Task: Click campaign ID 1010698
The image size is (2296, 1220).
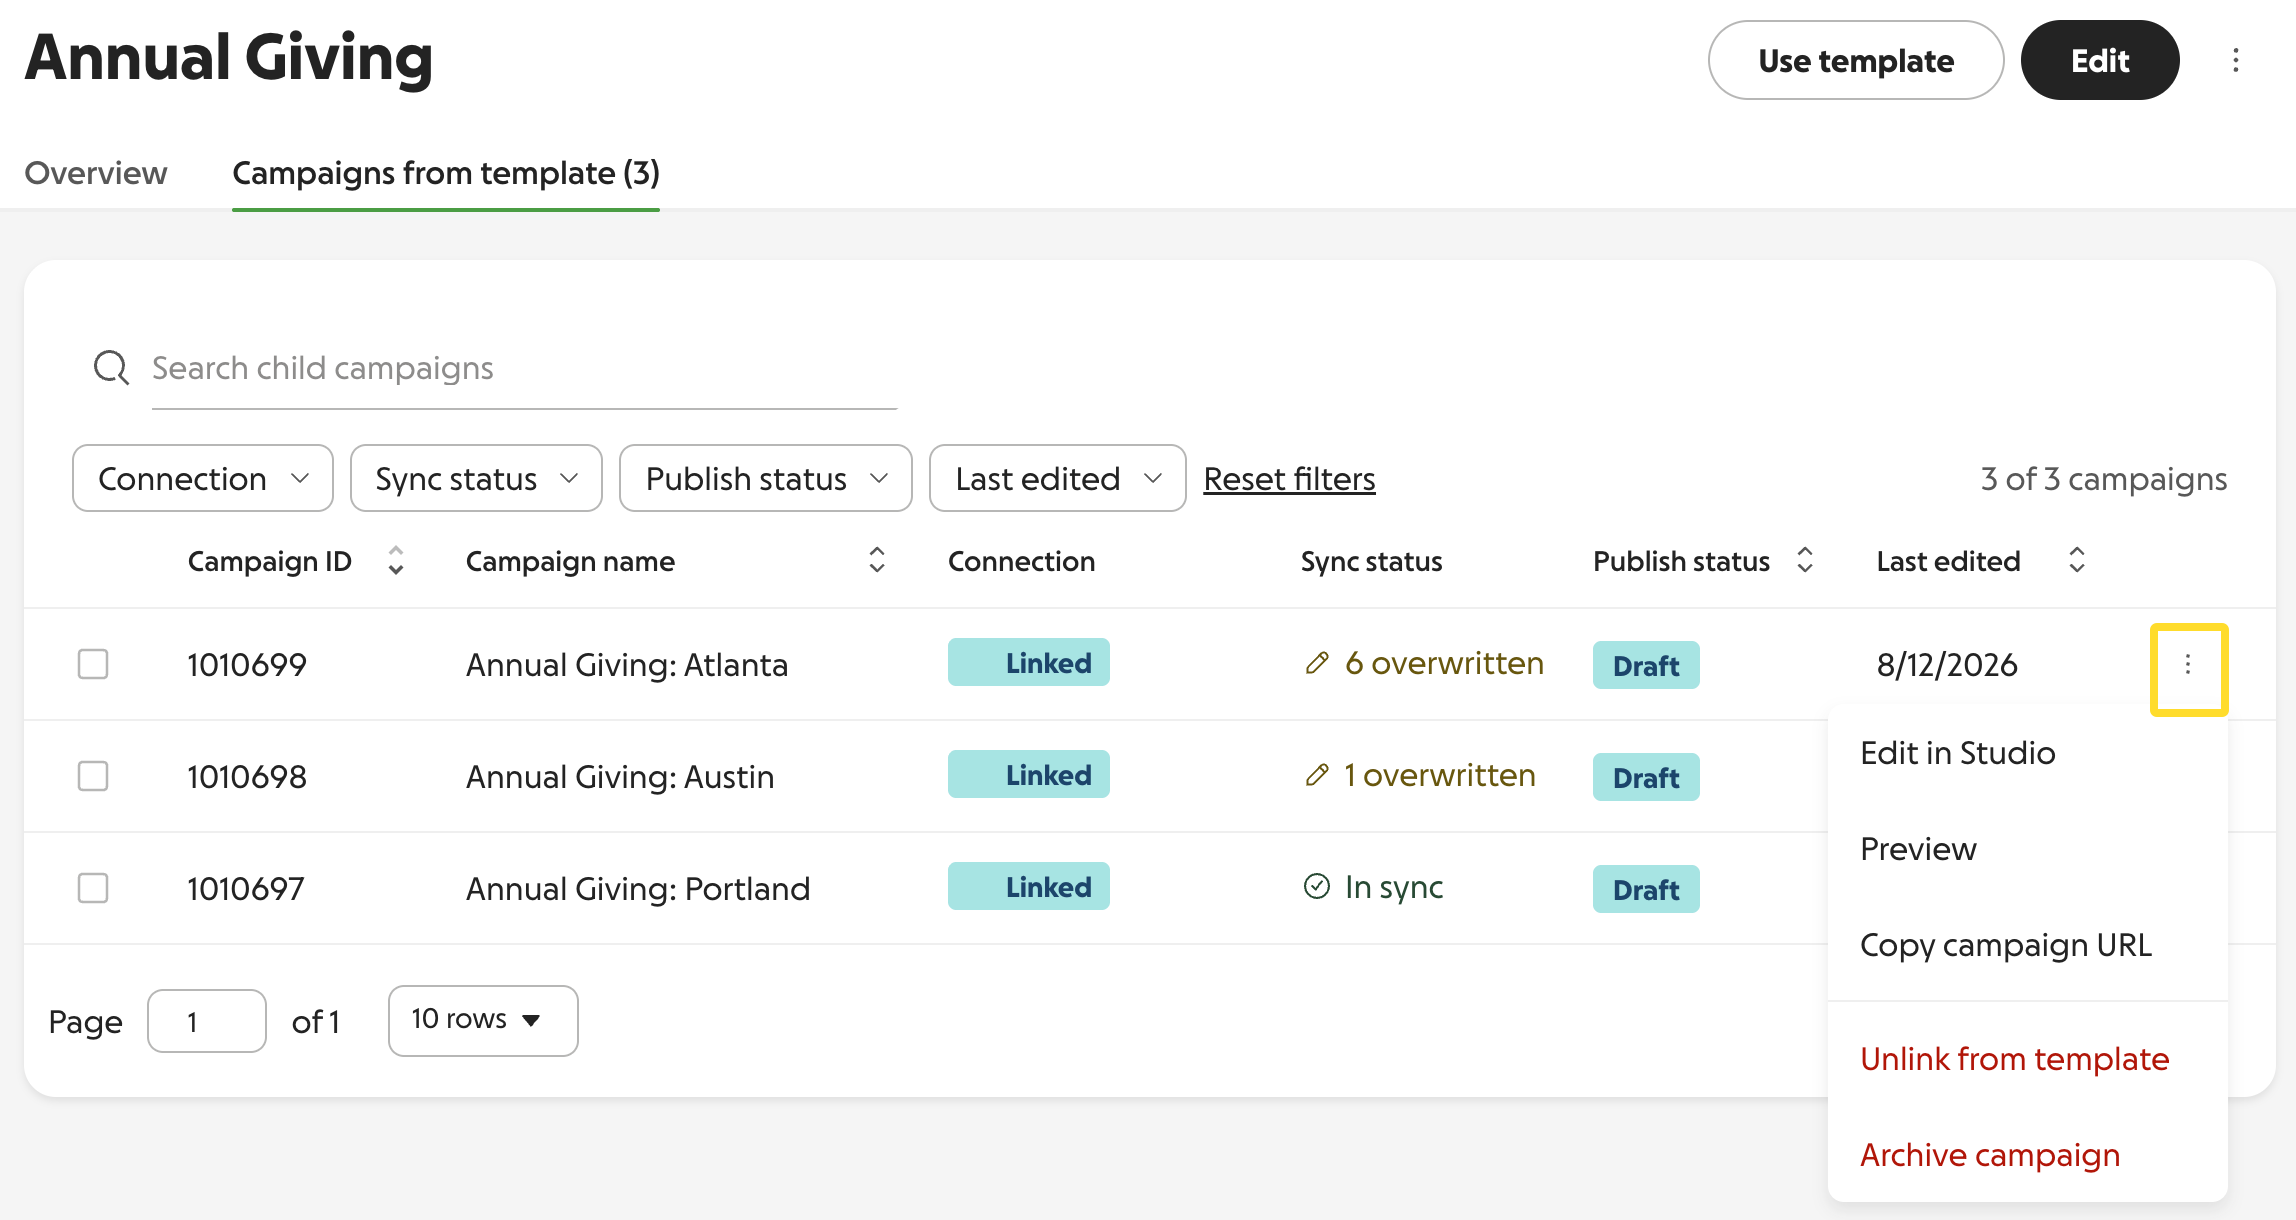Action: pyautogui.click(x=247, y=777)
